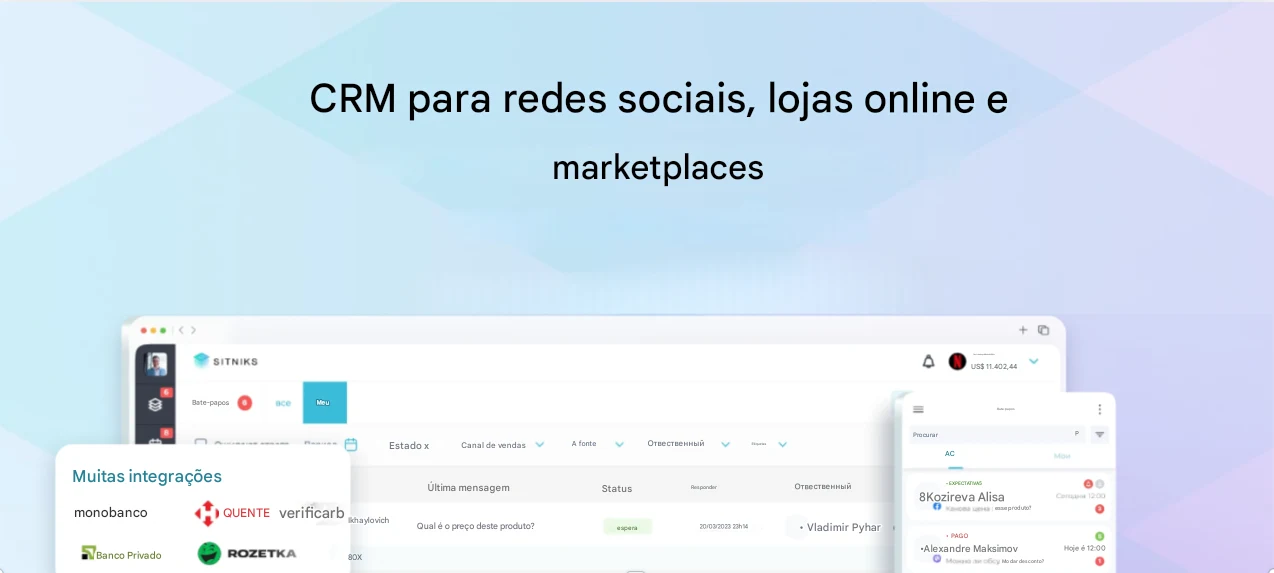Click the Pago label on Alexandre's chat
1274x573 pixels.
[x=957, y=536]
